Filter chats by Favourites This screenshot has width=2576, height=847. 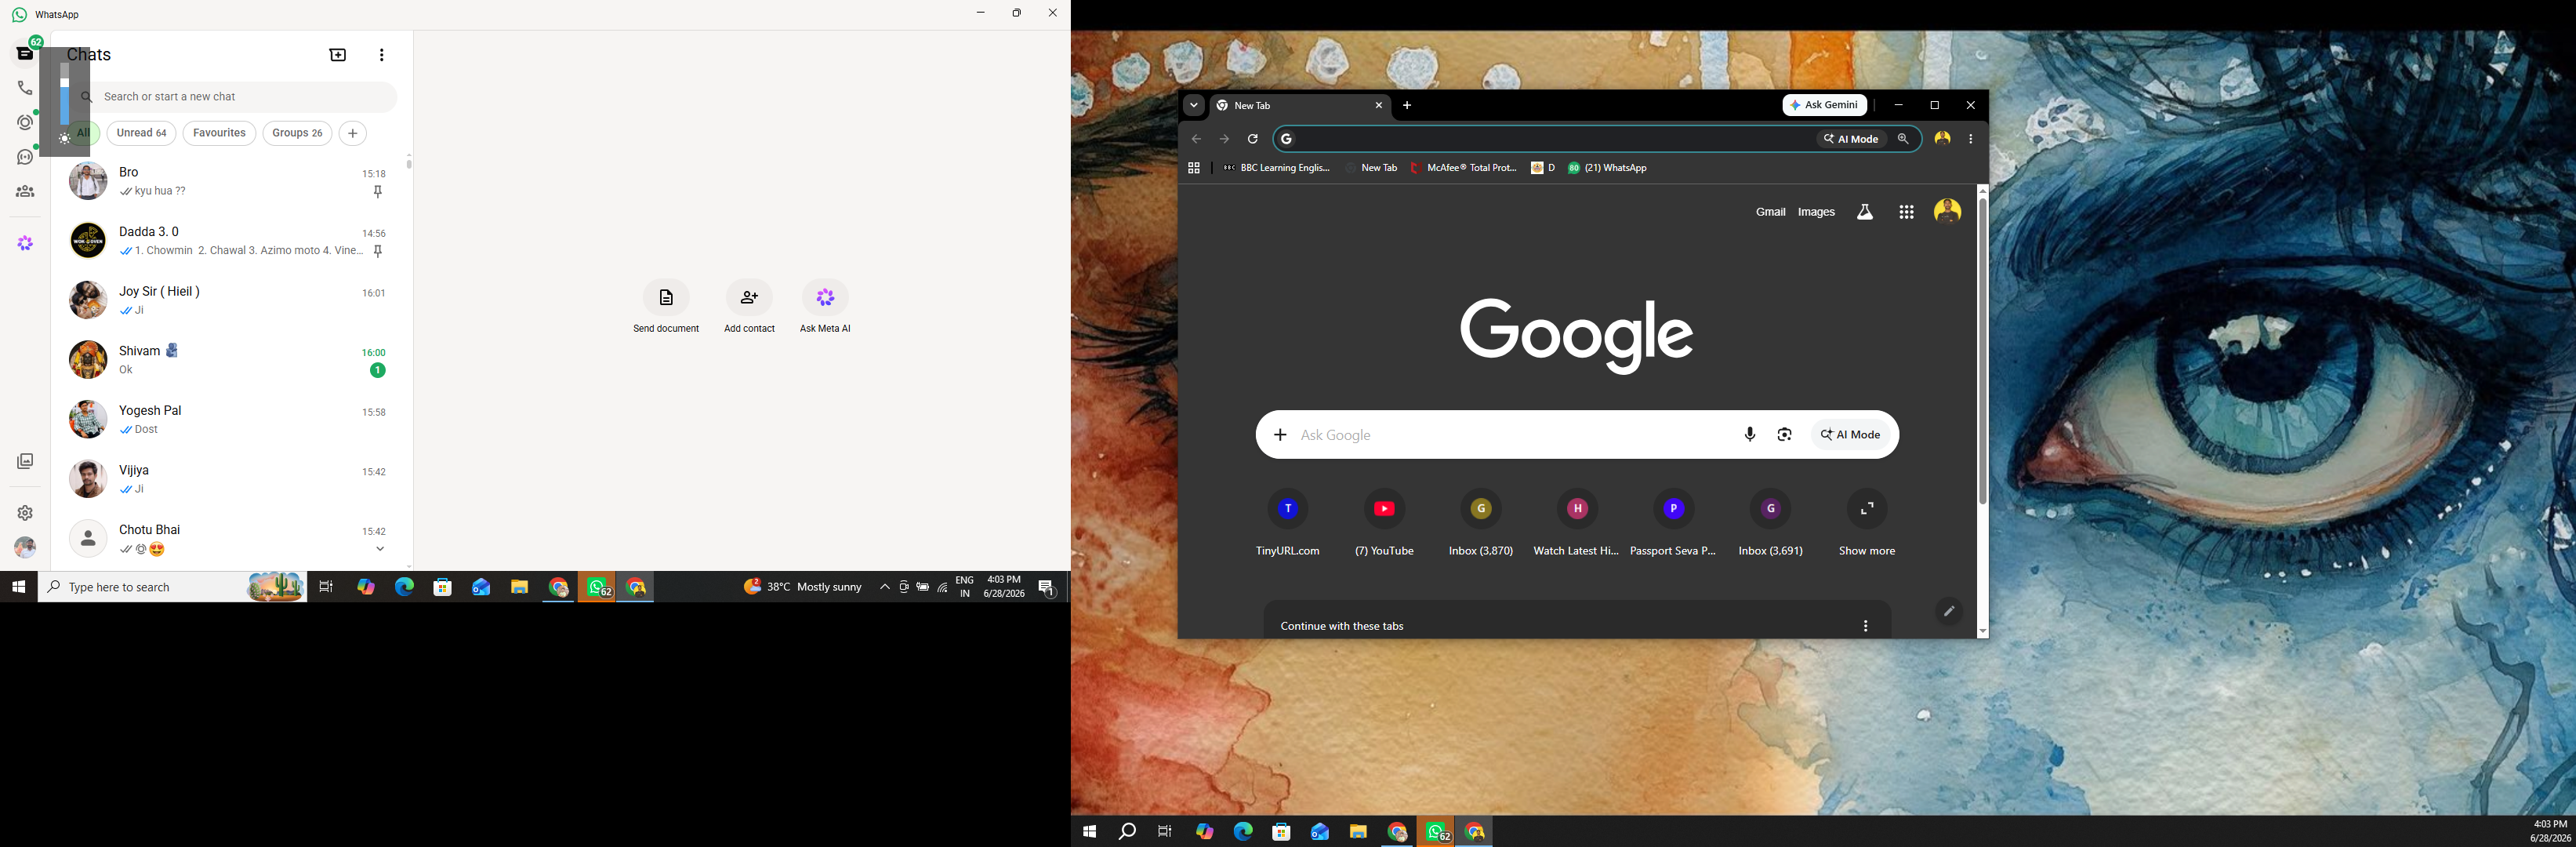pos(219,133)
